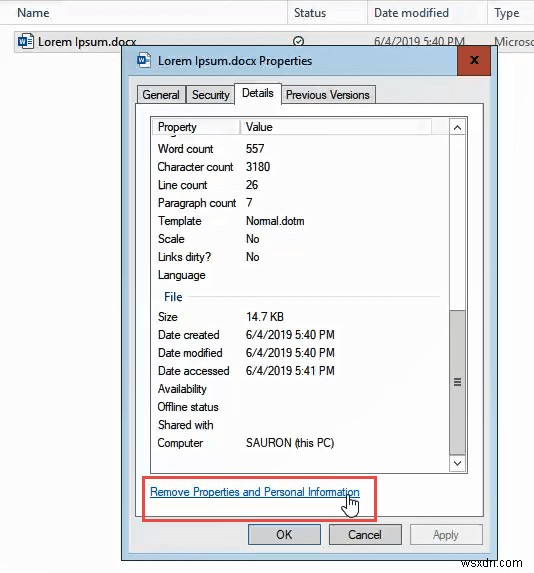The image size is (534, 573).
Task: Click the scroll up arrow in details list
Action: point(457,128)
